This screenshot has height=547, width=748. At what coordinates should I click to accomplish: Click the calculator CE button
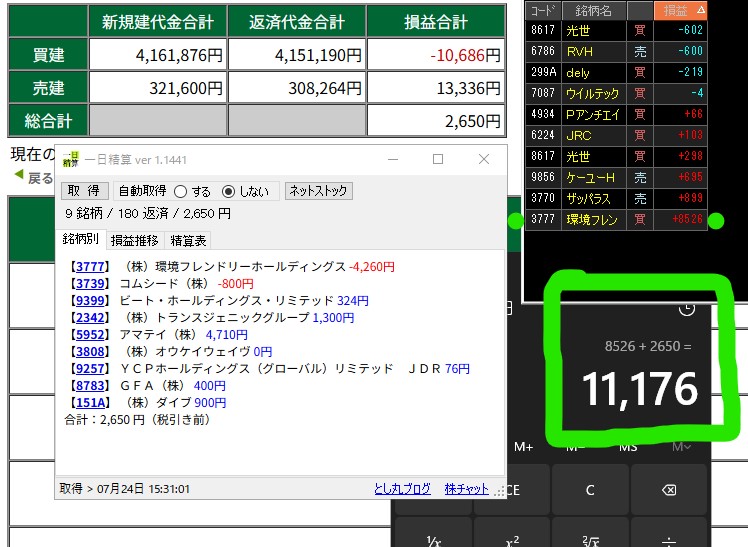pyautogui.click(x=513, y=490)
